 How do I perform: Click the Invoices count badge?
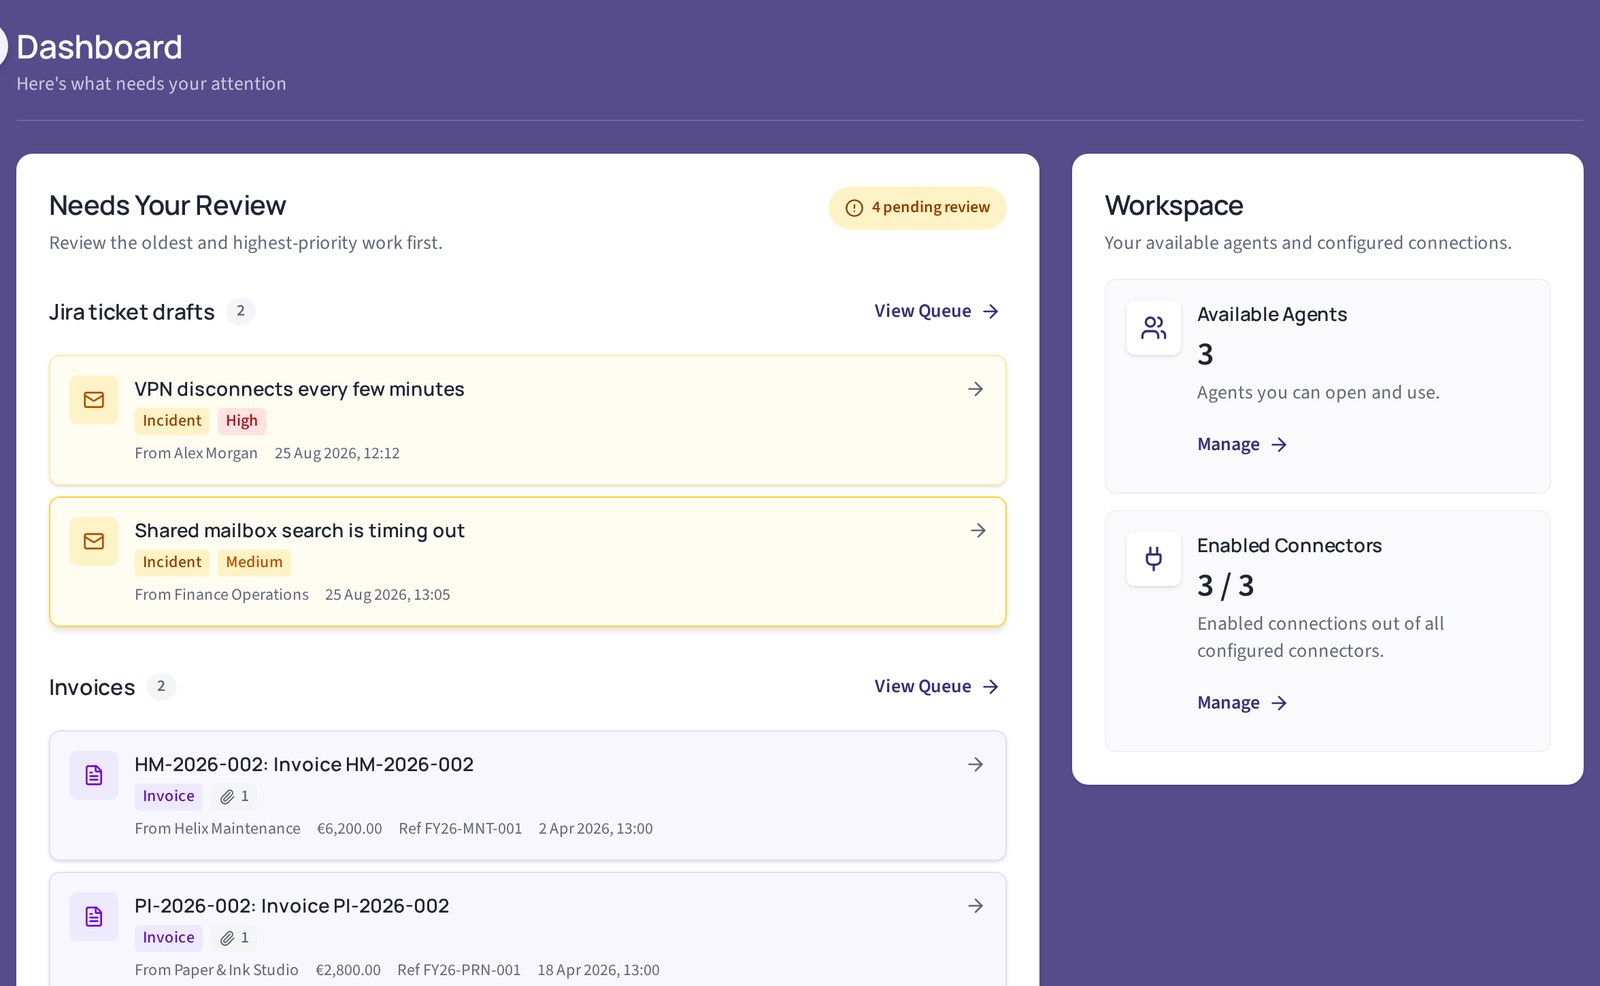pyautogui.click(x=161, y=687)
